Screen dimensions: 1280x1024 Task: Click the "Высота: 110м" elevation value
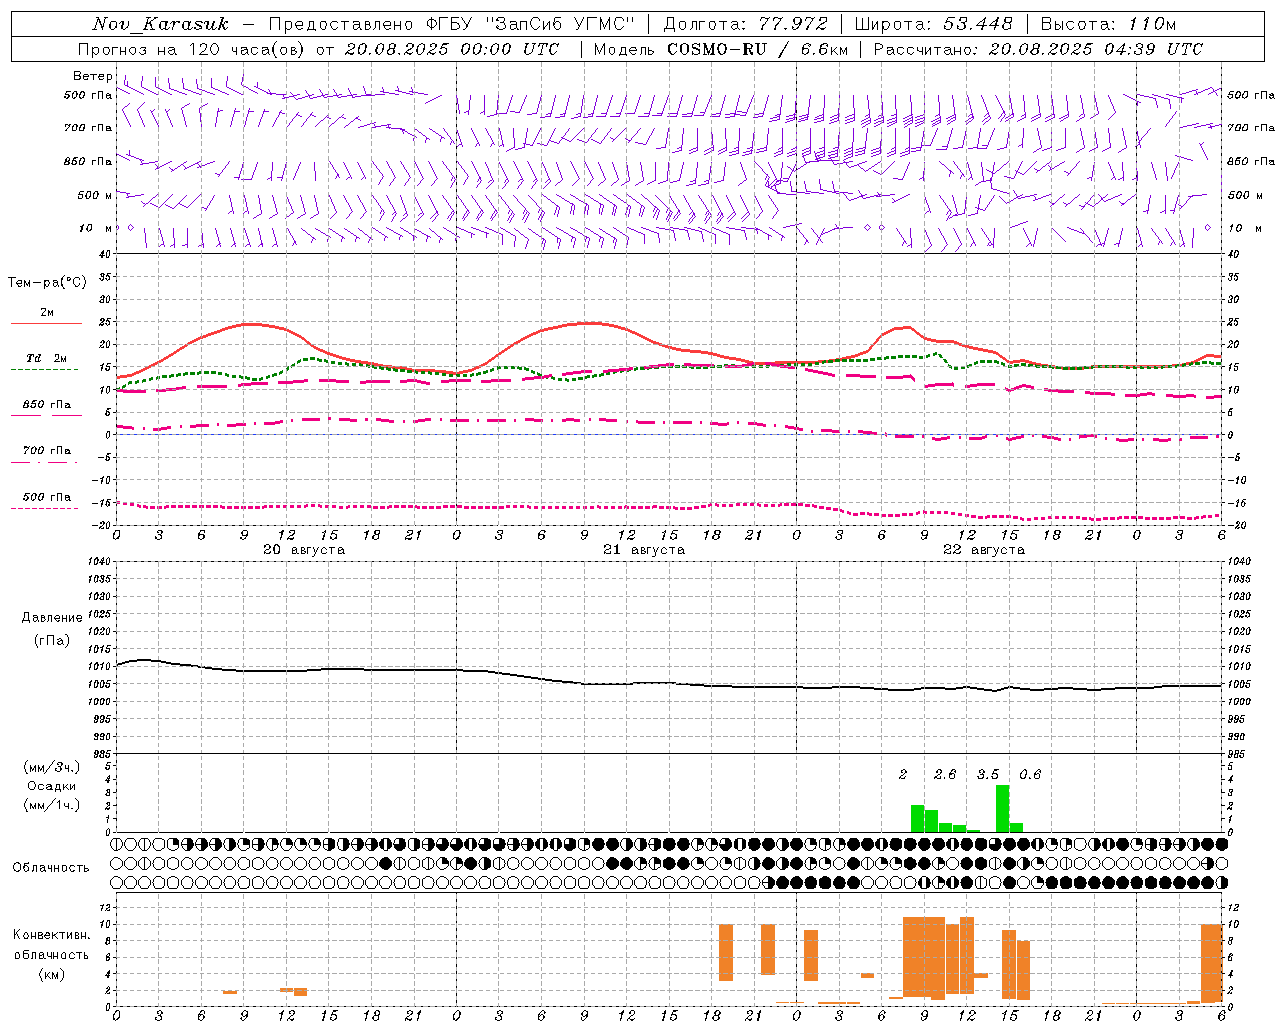coord(1108,24)
